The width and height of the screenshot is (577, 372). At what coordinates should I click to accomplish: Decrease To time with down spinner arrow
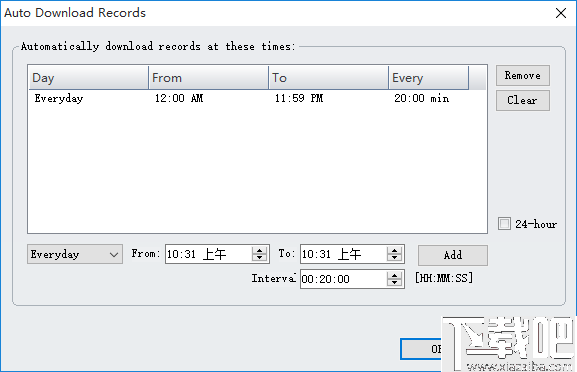coord(394,258)
